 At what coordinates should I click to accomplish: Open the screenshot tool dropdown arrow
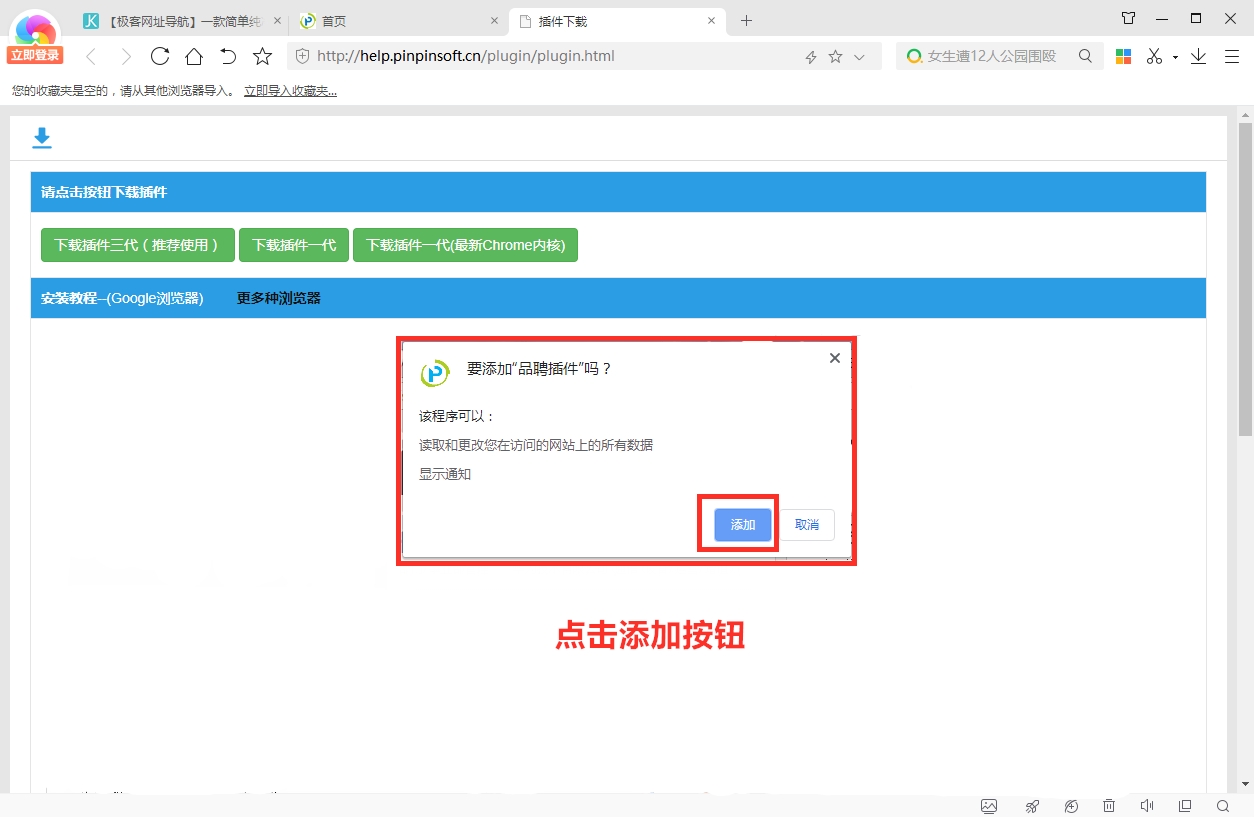tap(1175, 57)
